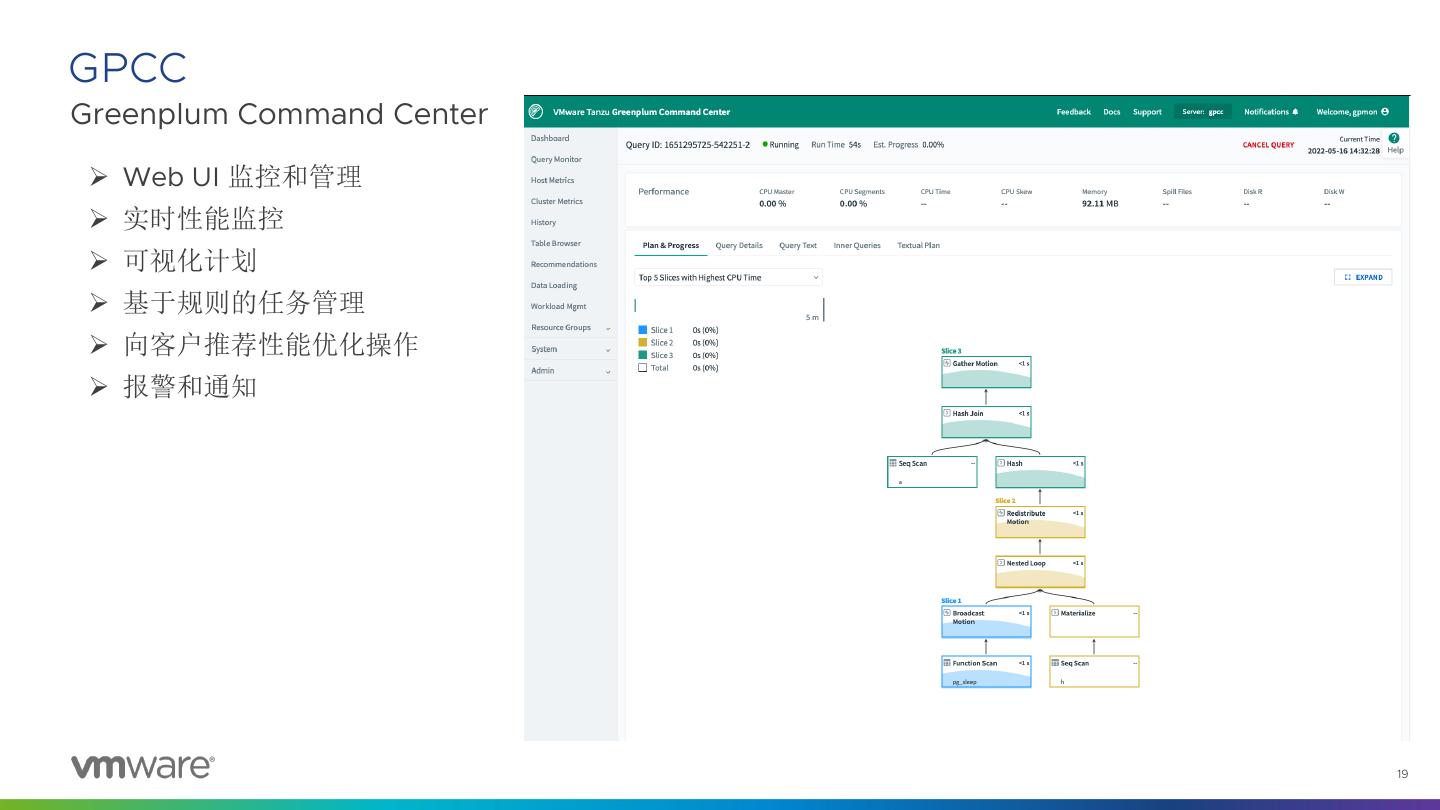The width and height of the screenshot is (1440, 810).
Task: Click the Slice 1 label above Broadcast Motion
Action: tap(951, 601)
